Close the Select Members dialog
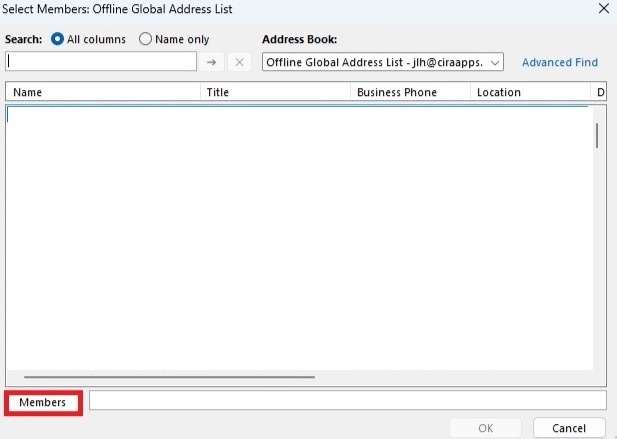This screenshot has height=439, width=617. click(604, 8)
